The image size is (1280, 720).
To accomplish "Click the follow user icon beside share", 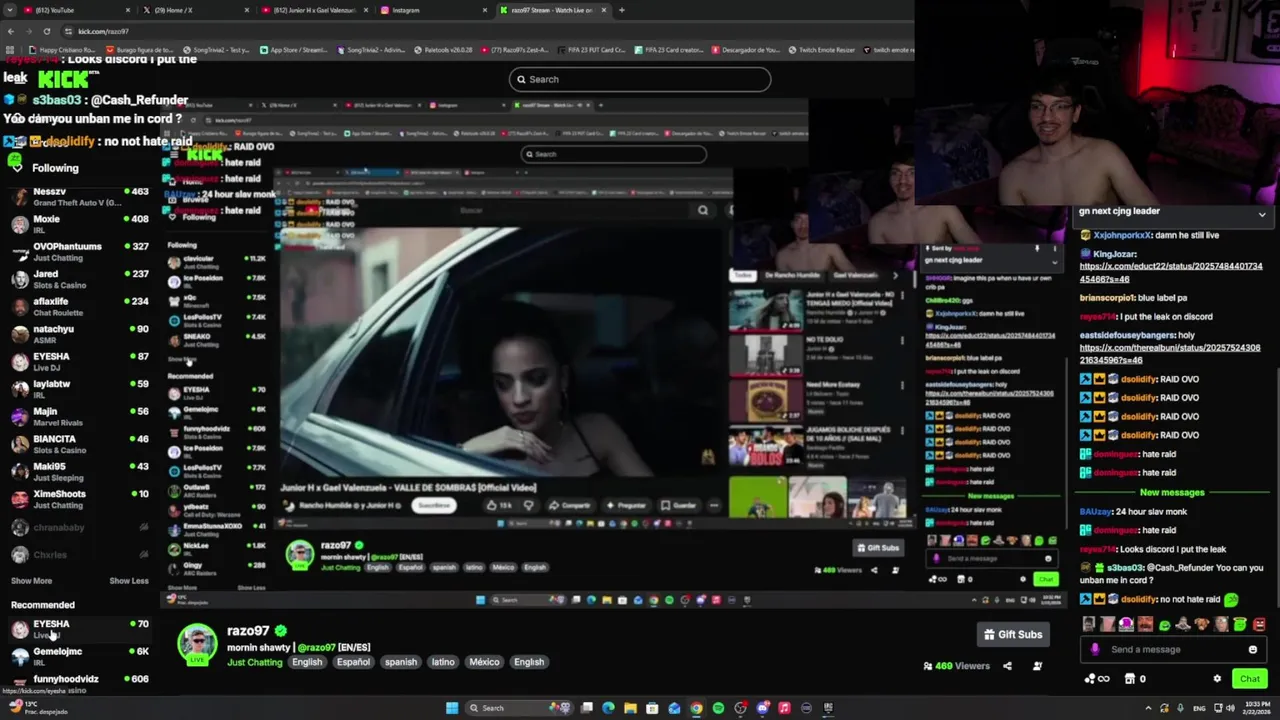I will (x=1037, y=666).
